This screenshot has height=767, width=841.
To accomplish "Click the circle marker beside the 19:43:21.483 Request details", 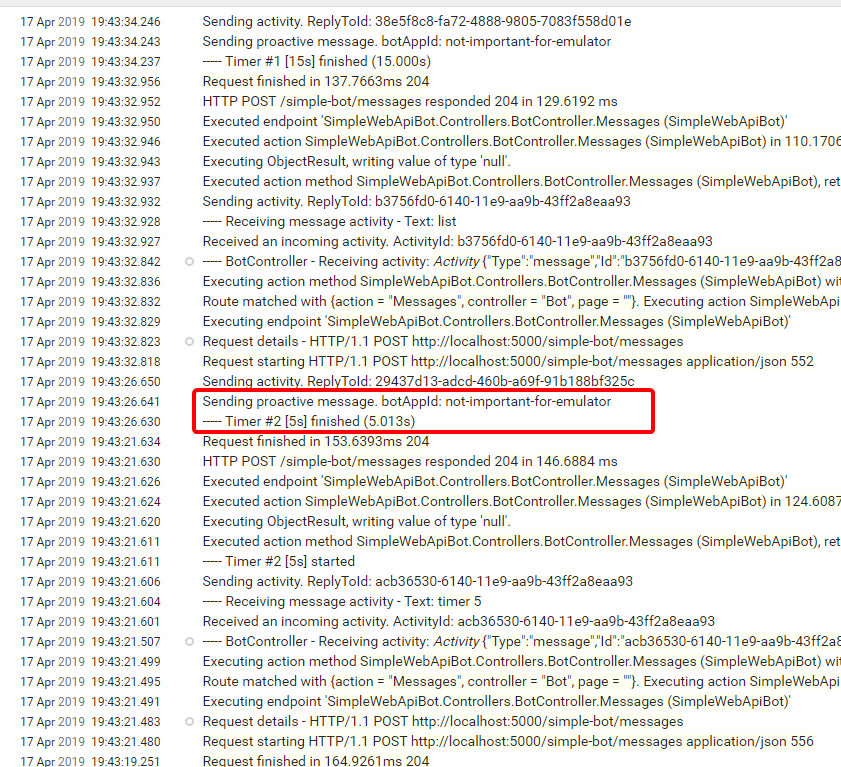I will (x=189, y=721).
